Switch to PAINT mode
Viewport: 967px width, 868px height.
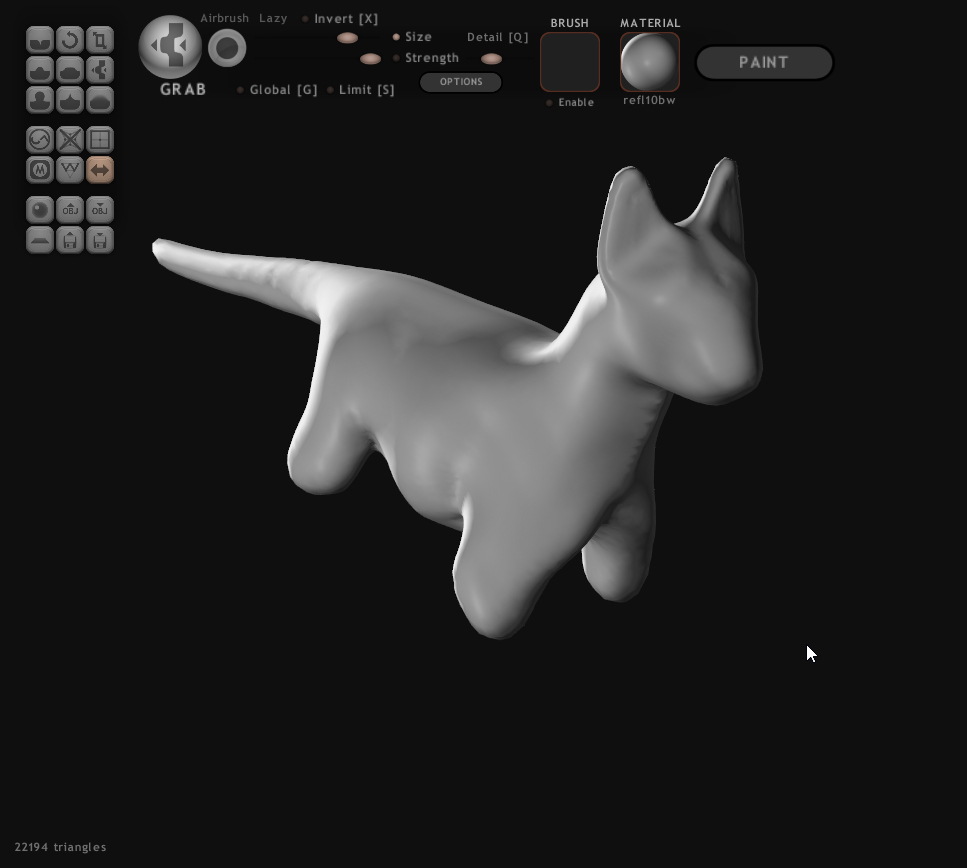(764, 62)
